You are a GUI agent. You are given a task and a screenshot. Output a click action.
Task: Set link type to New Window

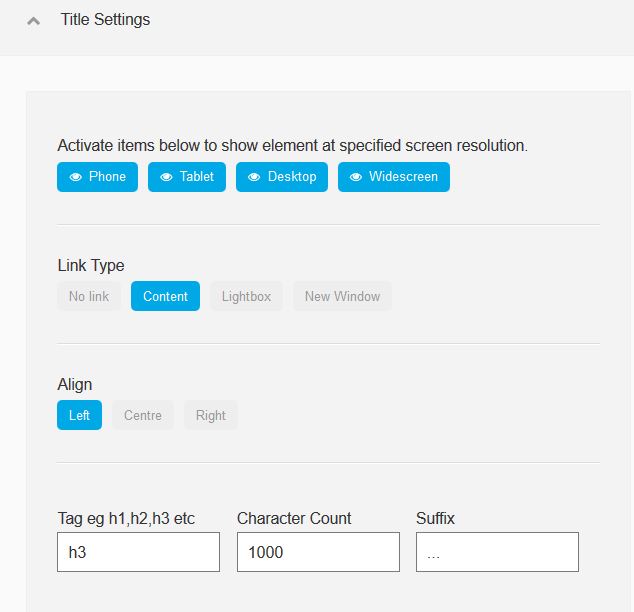pyautogui.click(x=342, y=296)
